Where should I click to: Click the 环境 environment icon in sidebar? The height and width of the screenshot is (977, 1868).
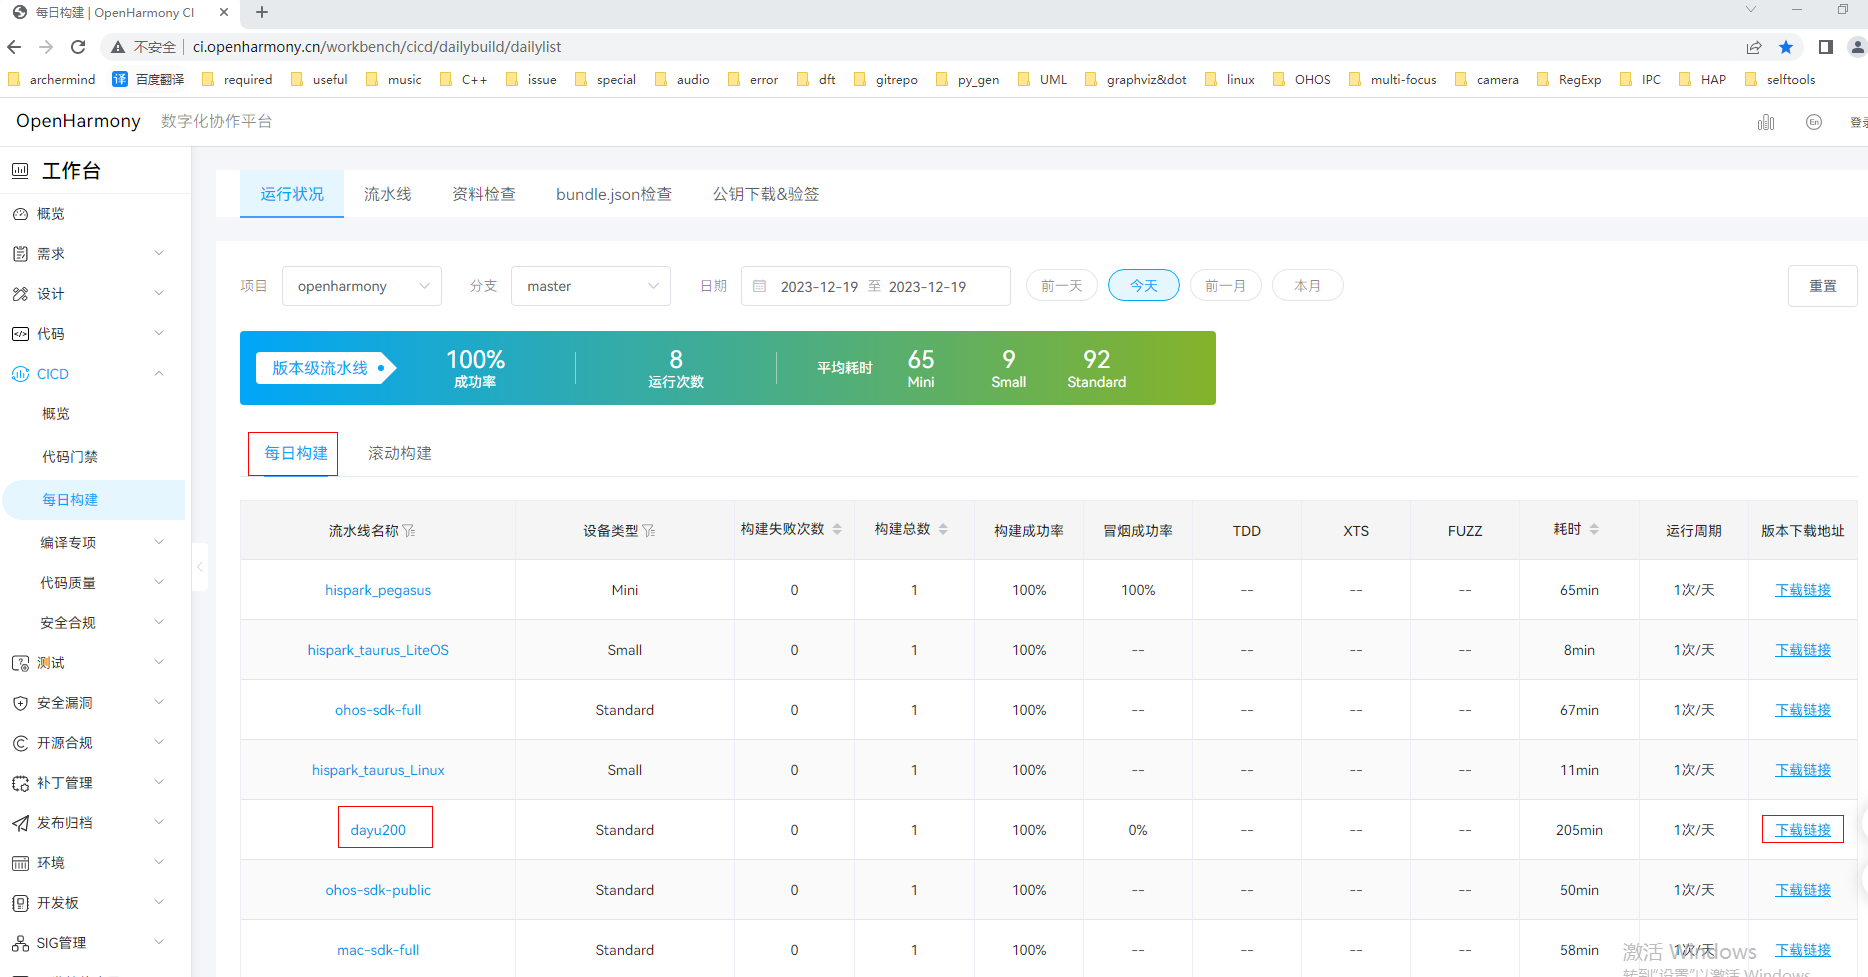(x=20, y=863)
